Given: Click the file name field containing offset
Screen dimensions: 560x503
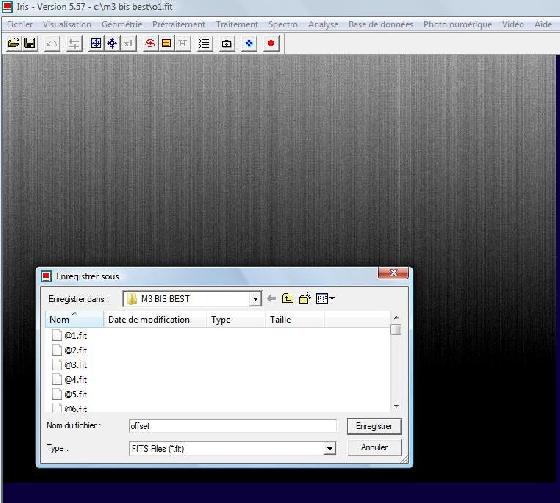Looking at the screenshot, I should [232, 426].
